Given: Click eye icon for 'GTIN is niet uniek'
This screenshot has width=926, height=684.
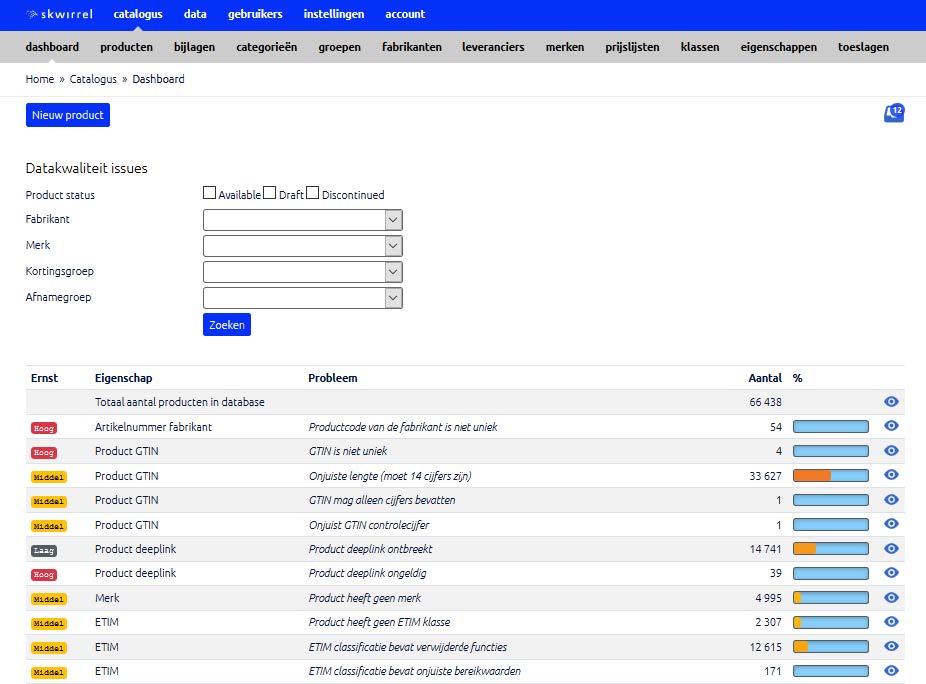Looking at the screenshot, I should point(891,451).
